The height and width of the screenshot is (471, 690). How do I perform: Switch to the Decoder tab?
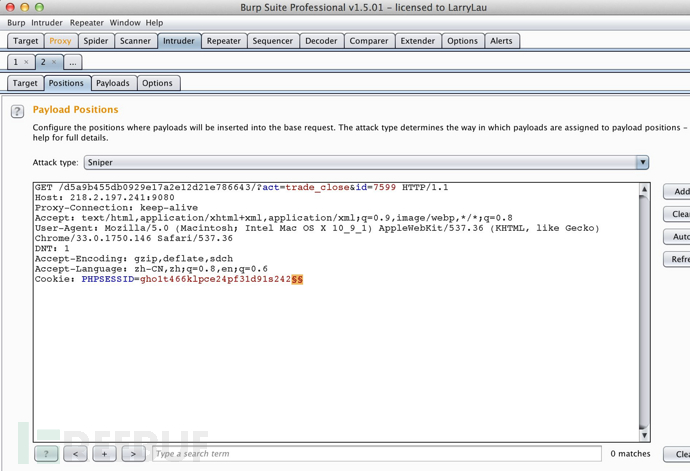click(321, 41)
